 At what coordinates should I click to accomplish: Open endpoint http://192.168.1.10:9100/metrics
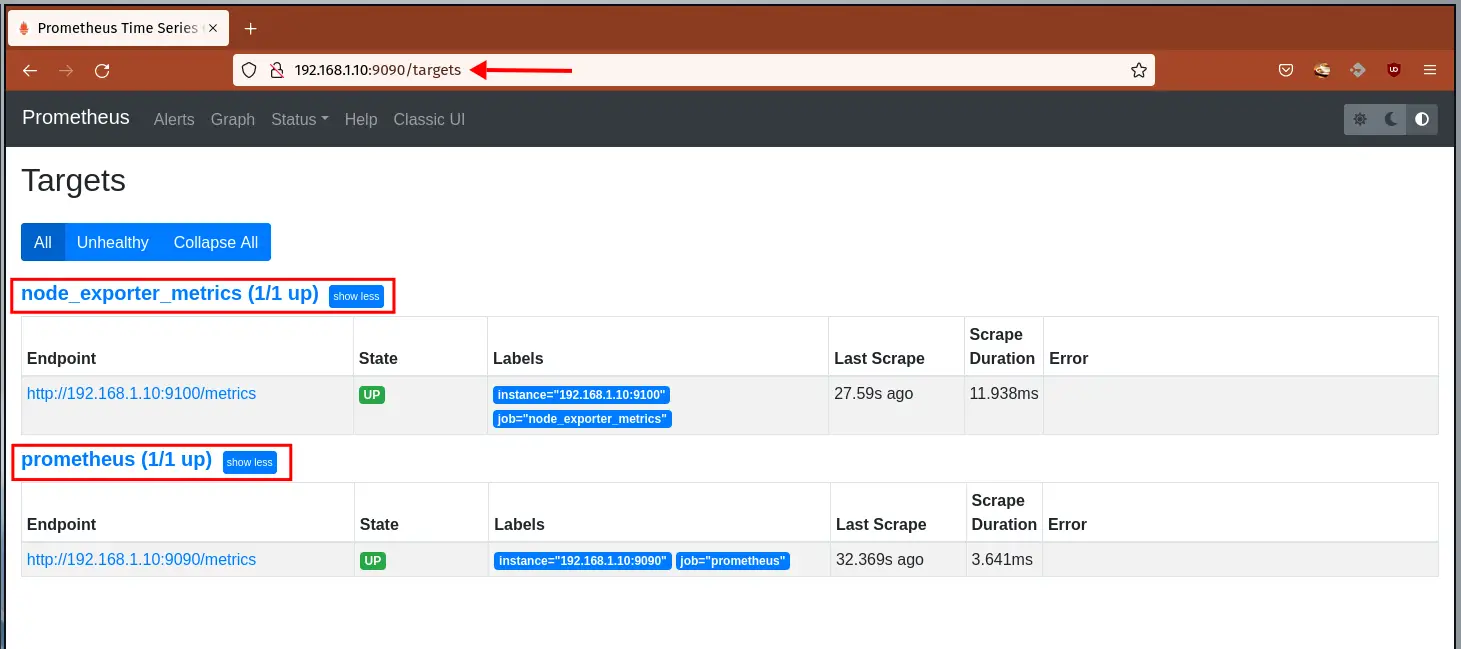pos(141,394)
